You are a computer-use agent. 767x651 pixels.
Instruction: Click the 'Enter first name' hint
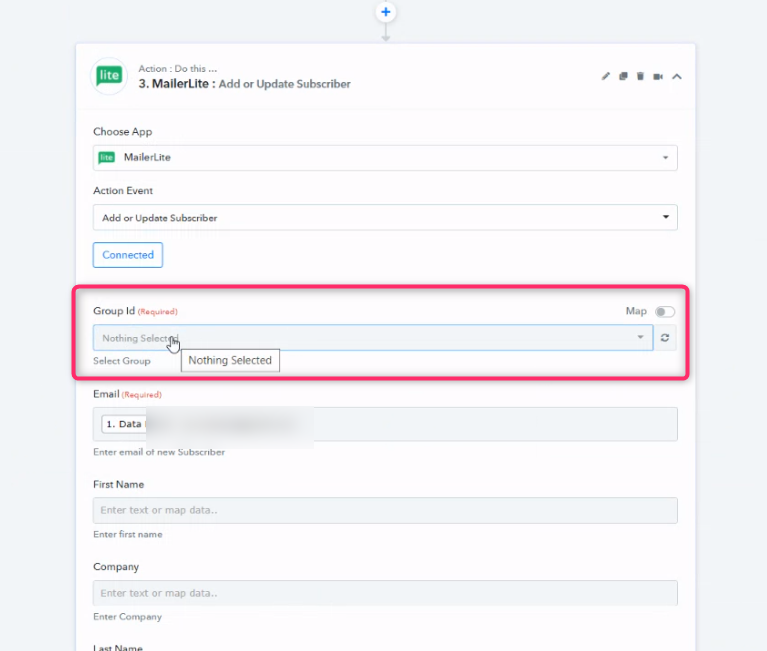pos(128,534)
